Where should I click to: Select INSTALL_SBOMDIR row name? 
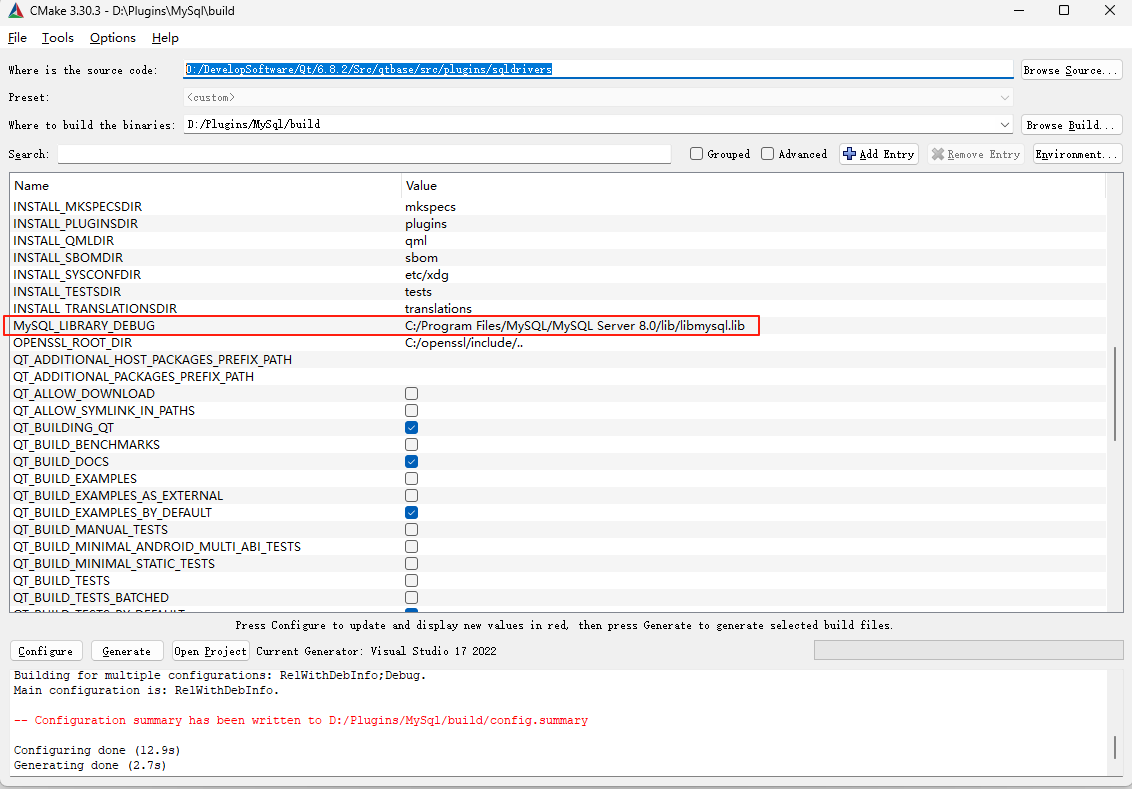pyautogui.click(x=69, y=258)
